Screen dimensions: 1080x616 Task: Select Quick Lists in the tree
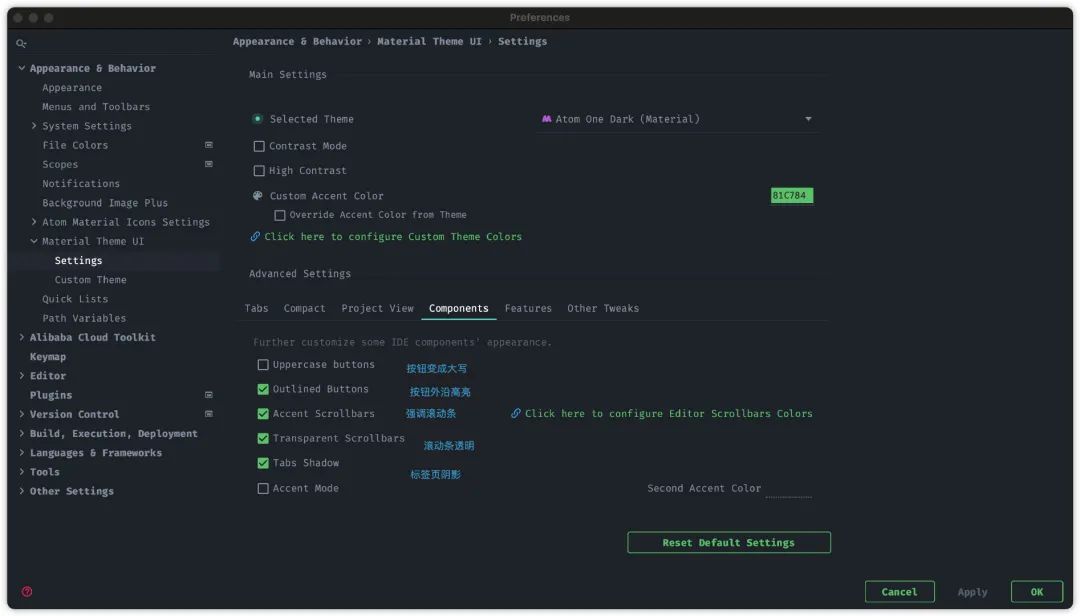pos(75,299)
